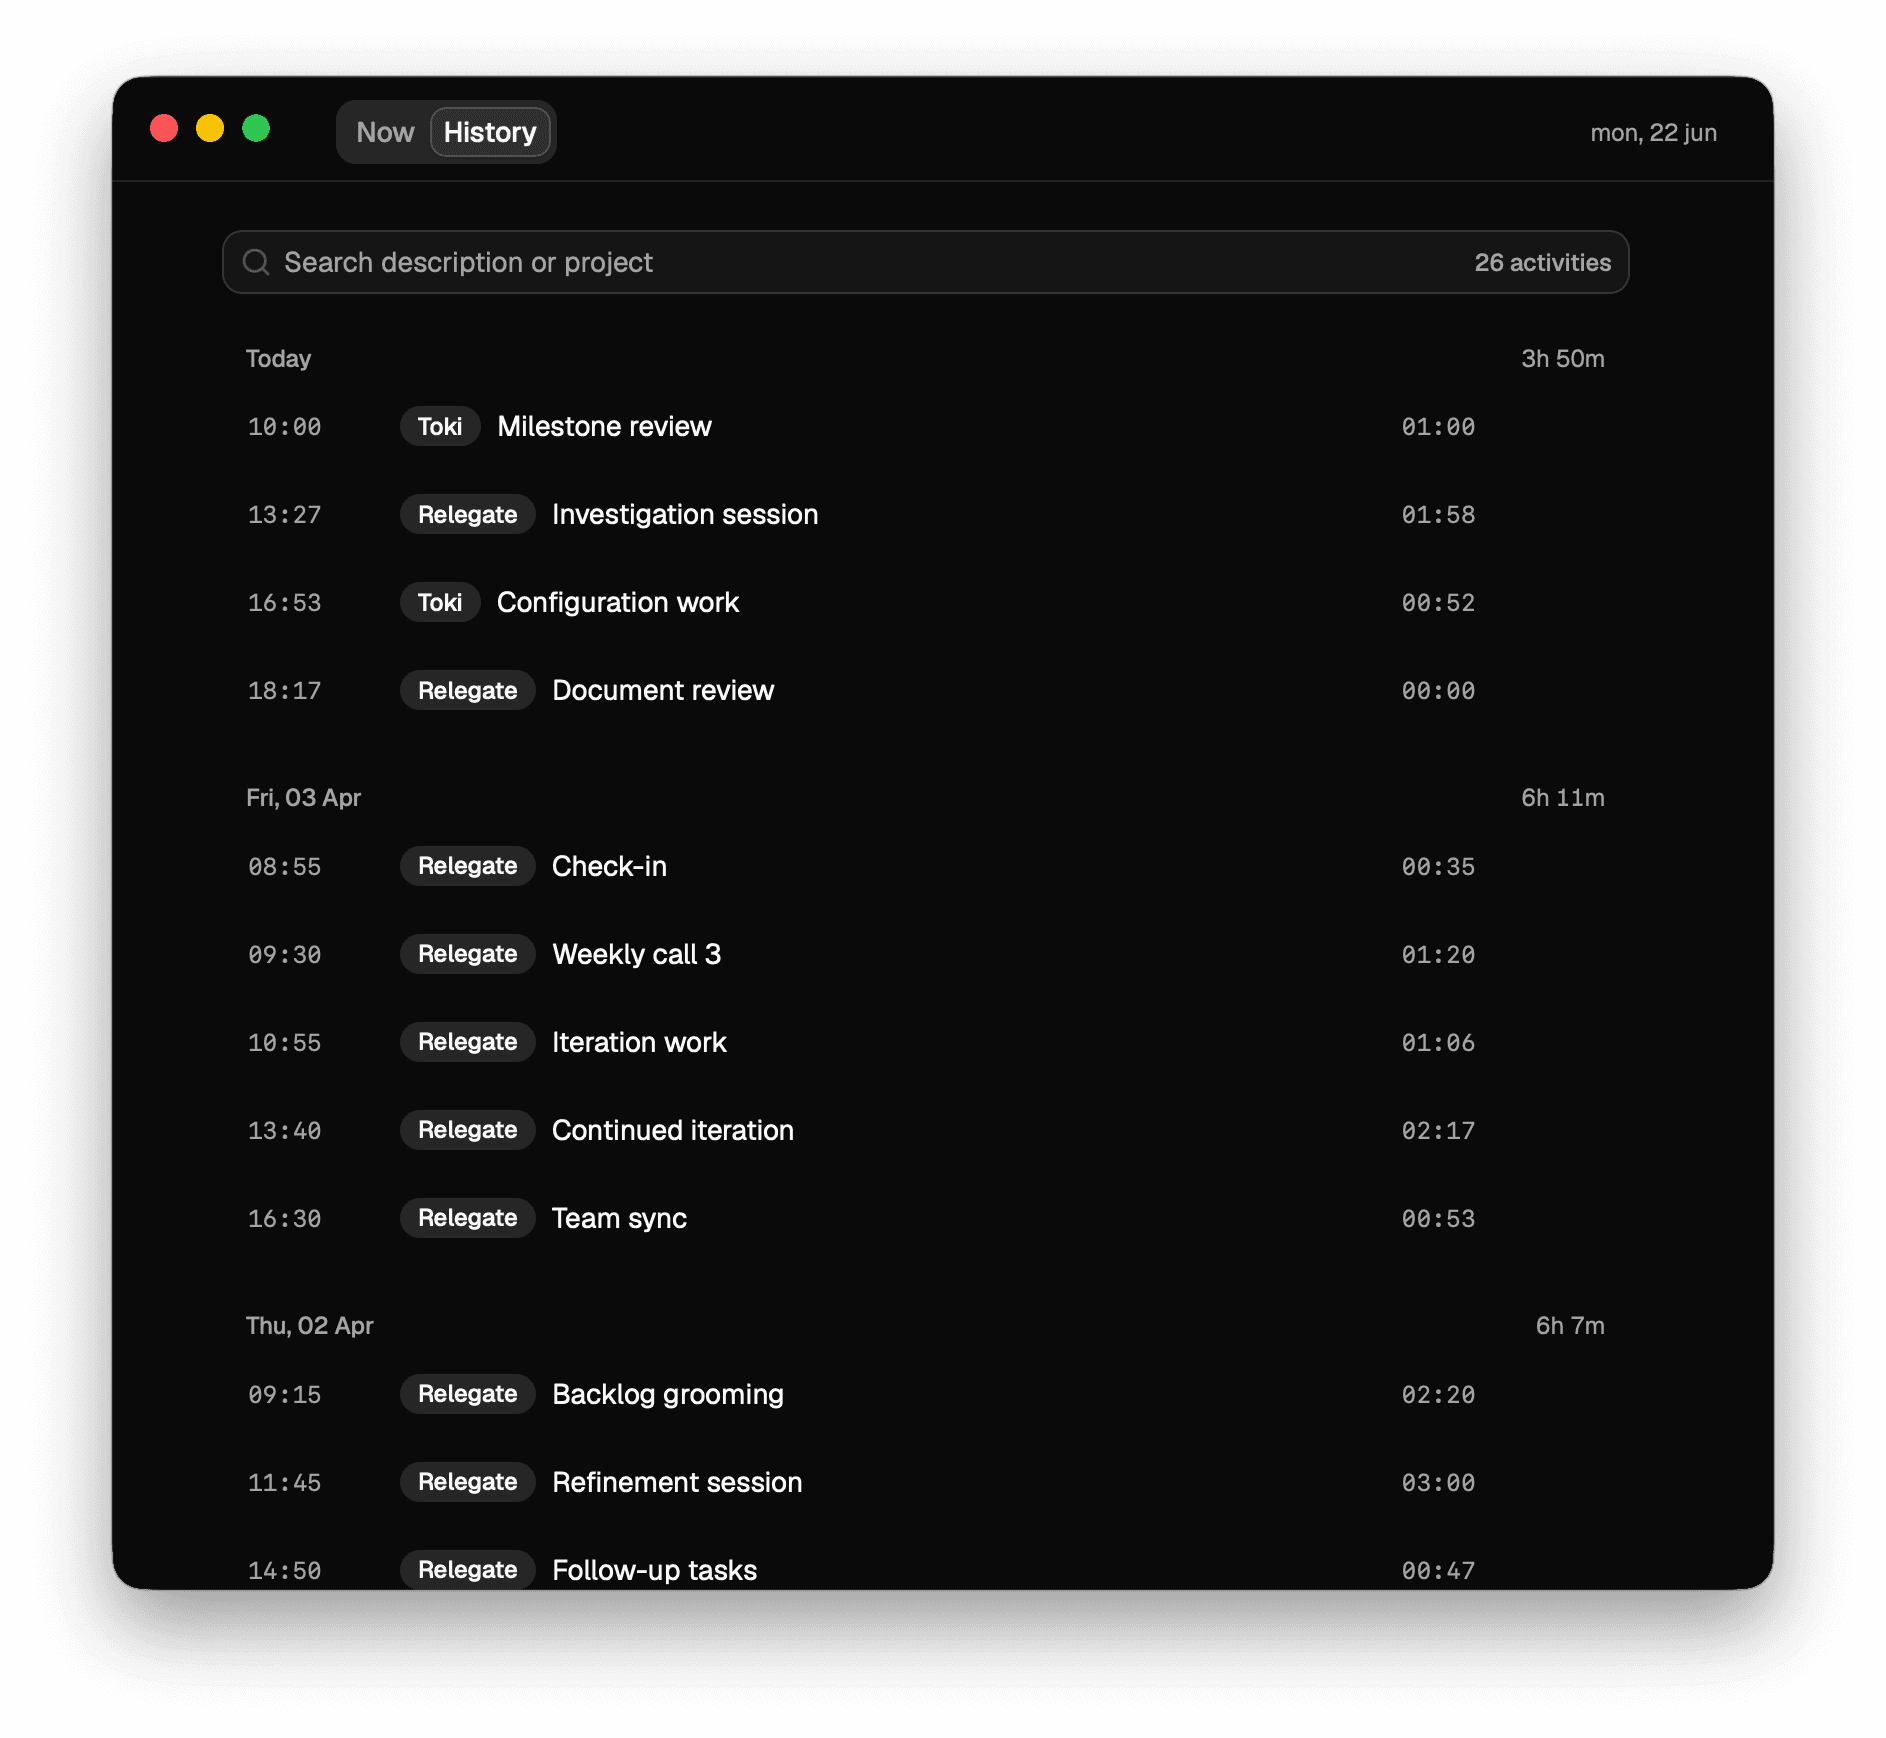Click the 03:00 duration value
This screenshot has width=1886, height=1738.
[x=1438, y=1483]
